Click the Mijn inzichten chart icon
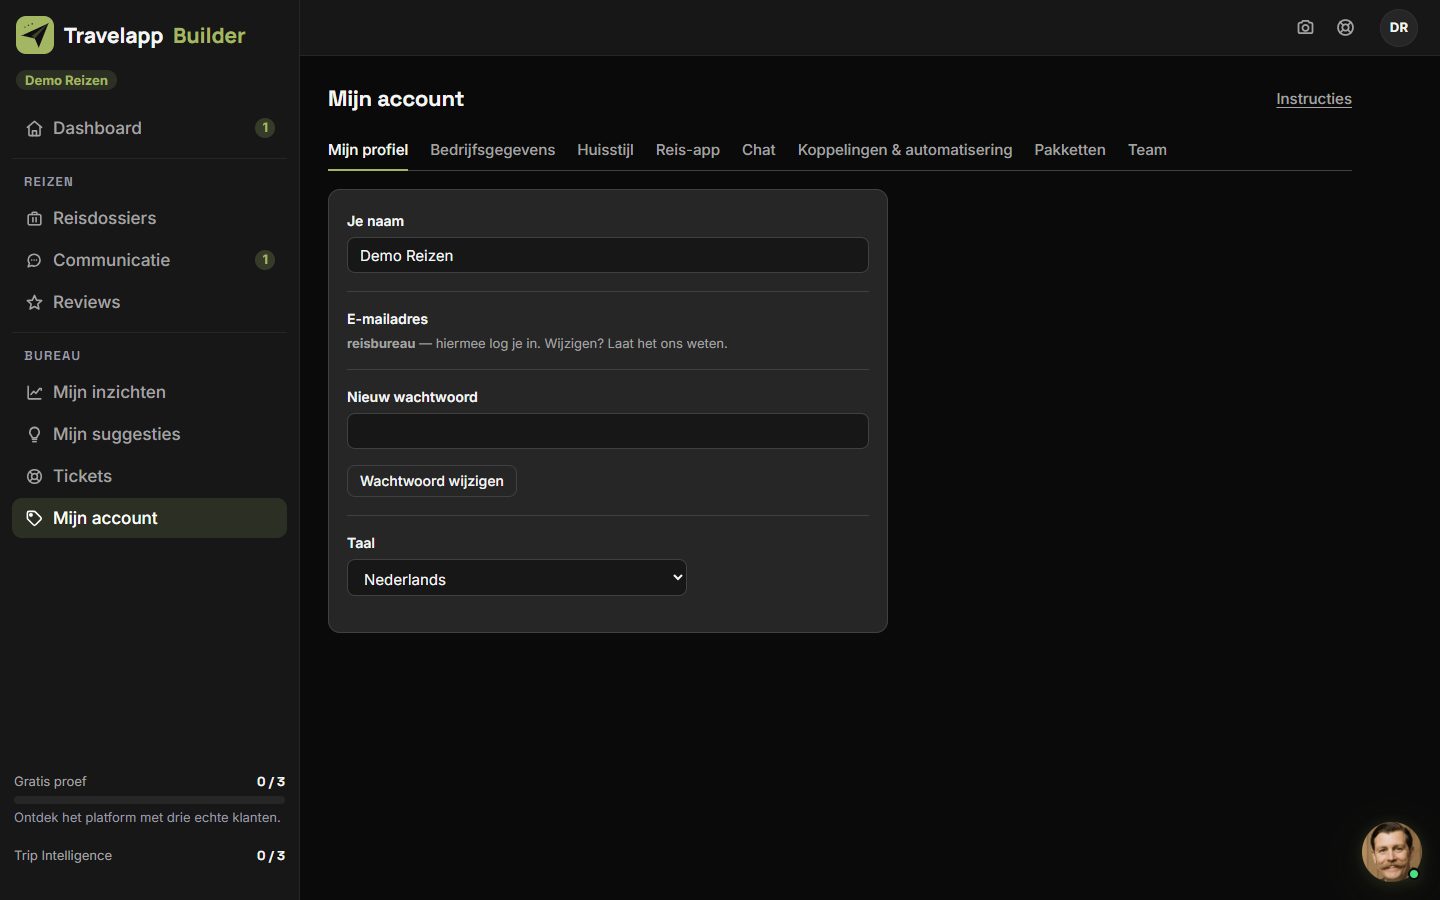The height and width of the screenshot is (900, 1440). coord(34,392)
